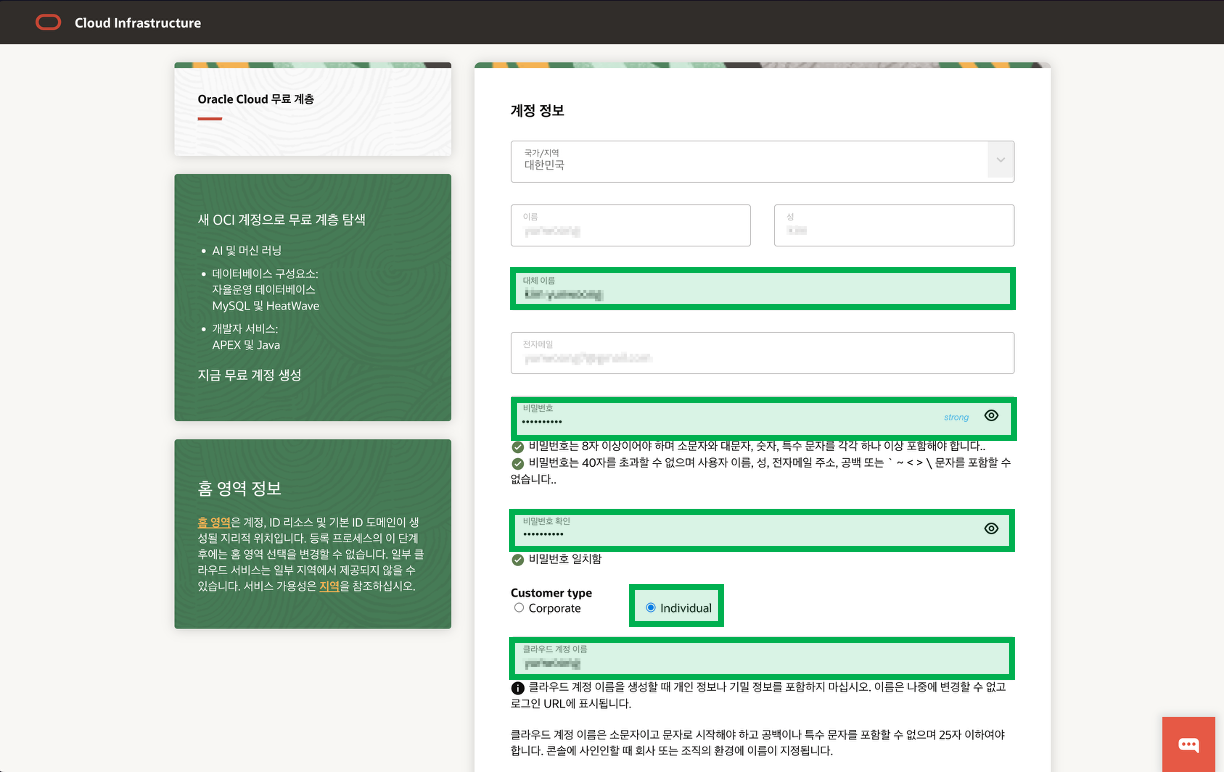Click the 클라우드 계정 이름 field

(x=762, y=657)
